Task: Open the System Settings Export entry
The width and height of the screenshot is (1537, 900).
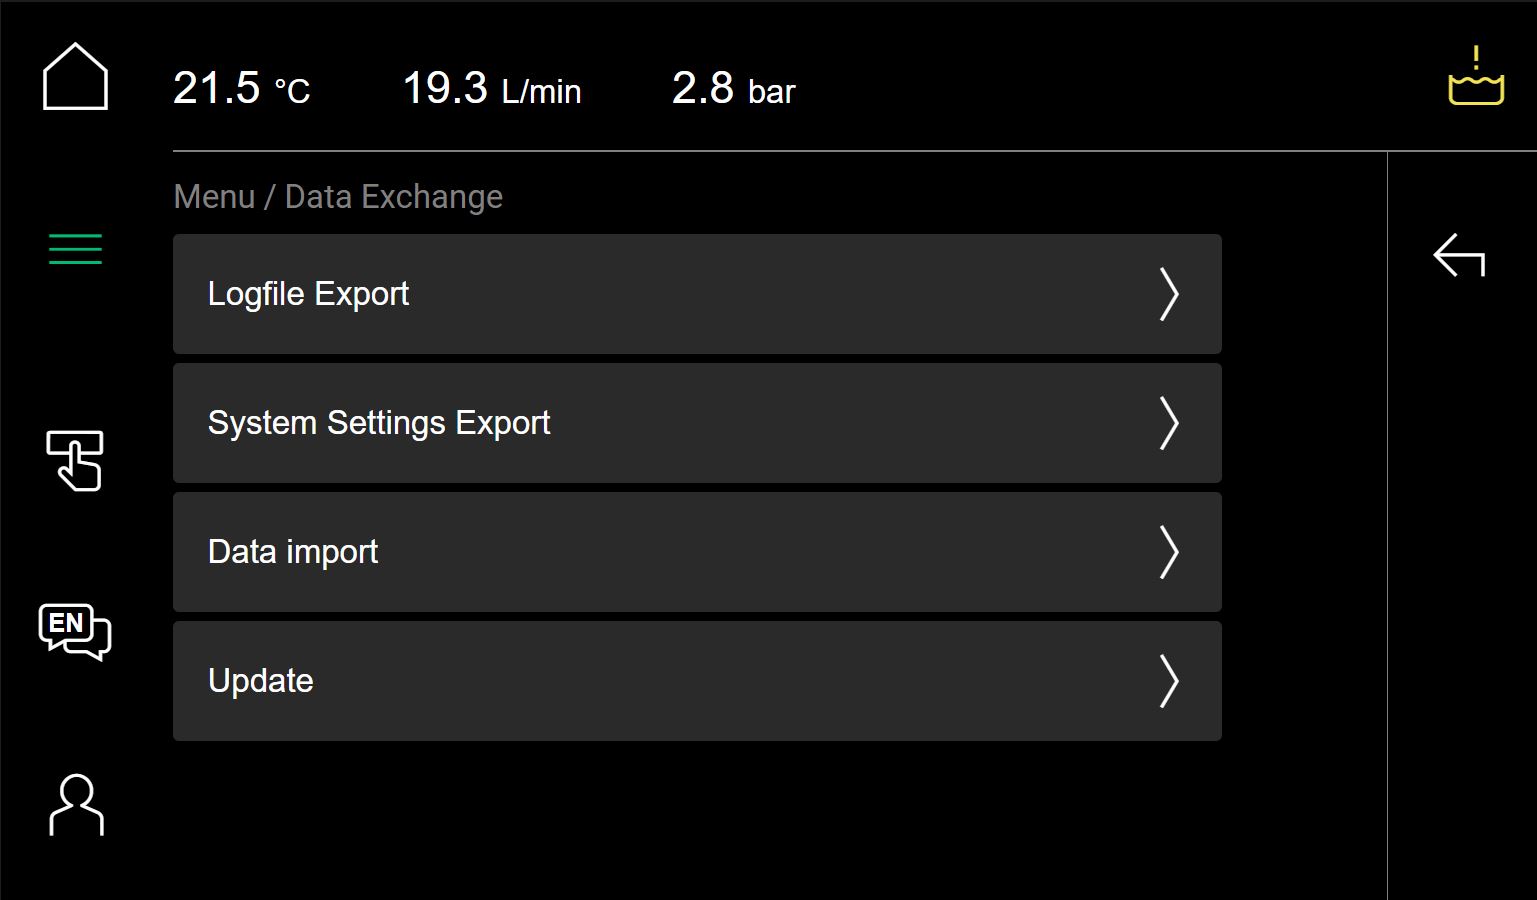Action: click(x=697, y=423)
